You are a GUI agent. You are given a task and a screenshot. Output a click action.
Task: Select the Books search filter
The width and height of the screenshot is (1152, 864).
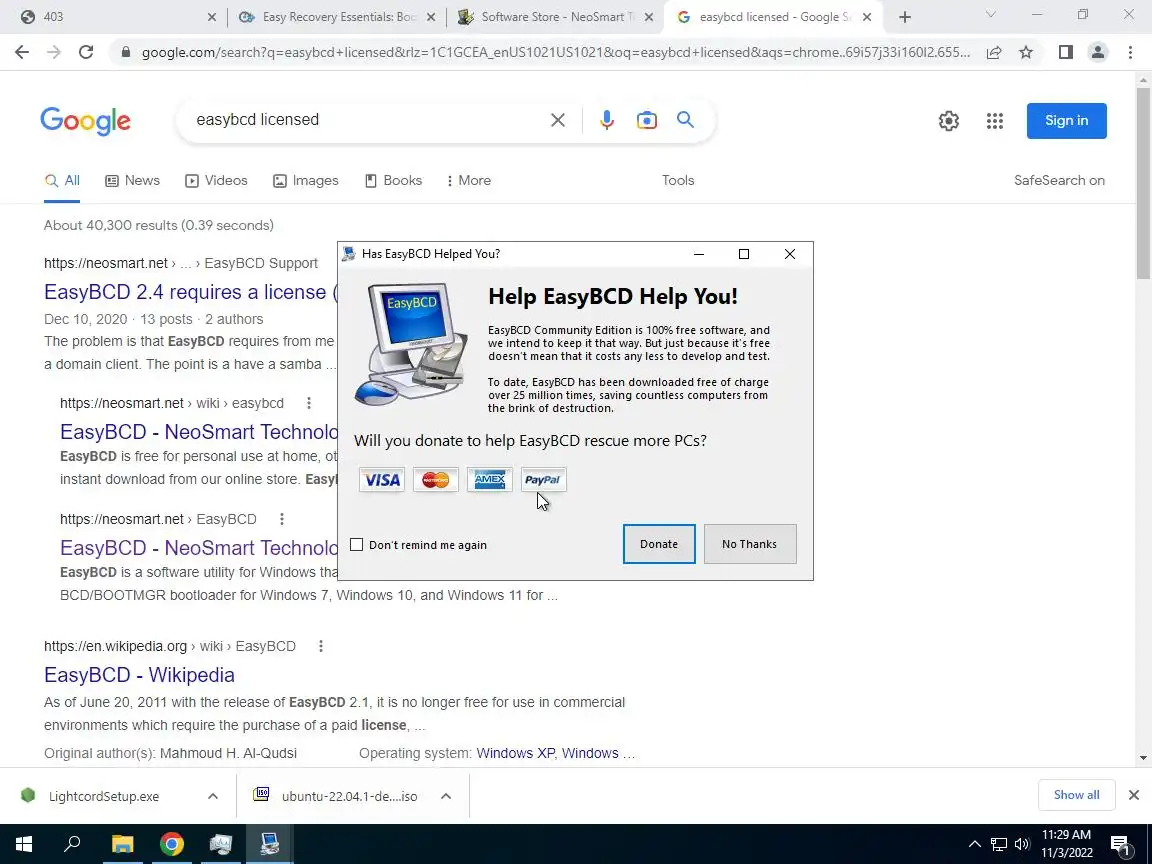394,181
